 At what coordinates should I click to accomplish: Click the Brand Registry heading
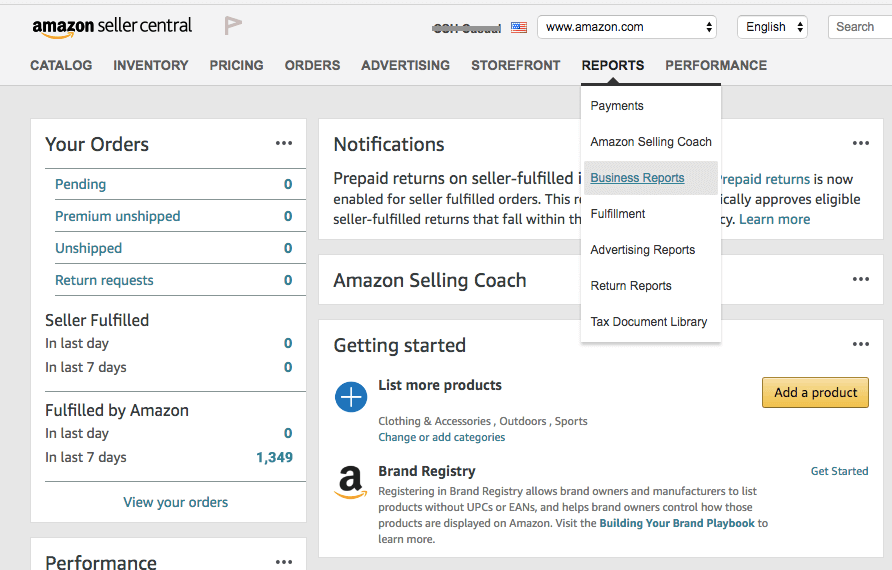pyautogui.click(x=427, y=471)
